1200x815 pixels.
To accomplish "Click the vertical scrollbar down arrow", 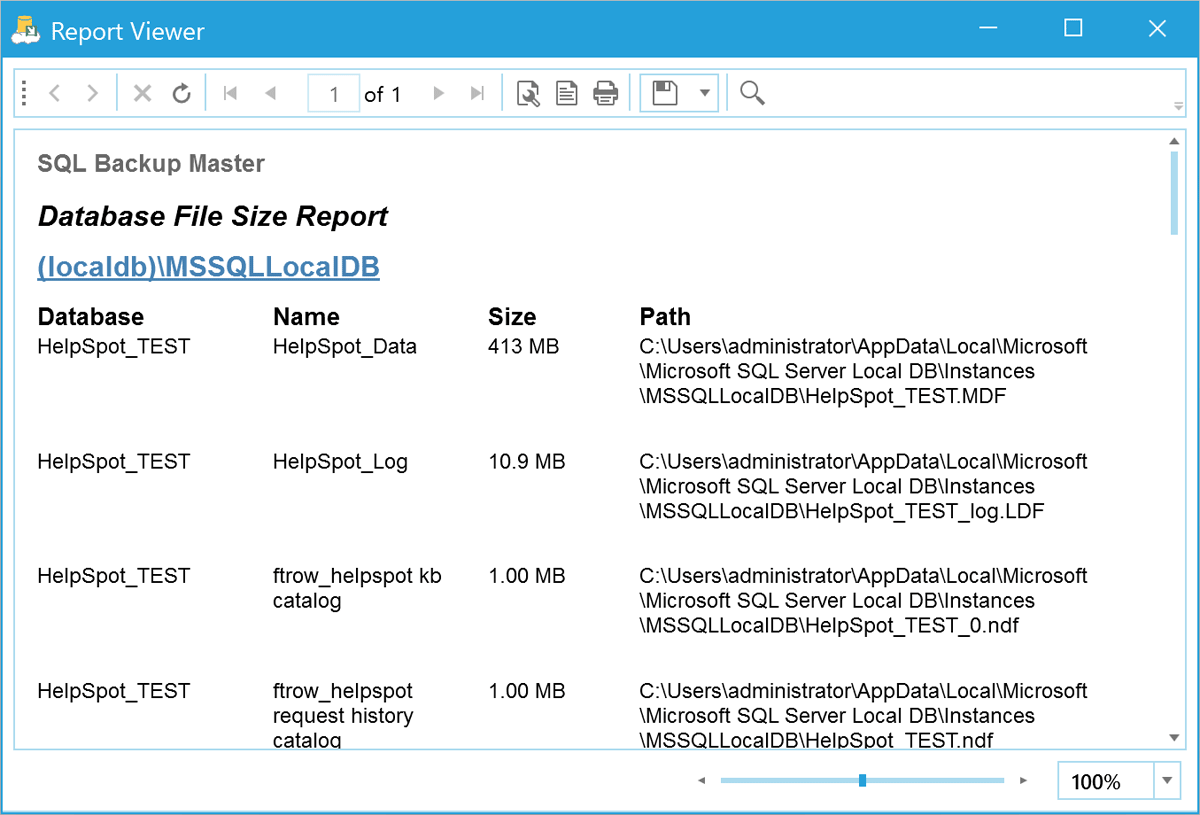I will click(1175, 738).
